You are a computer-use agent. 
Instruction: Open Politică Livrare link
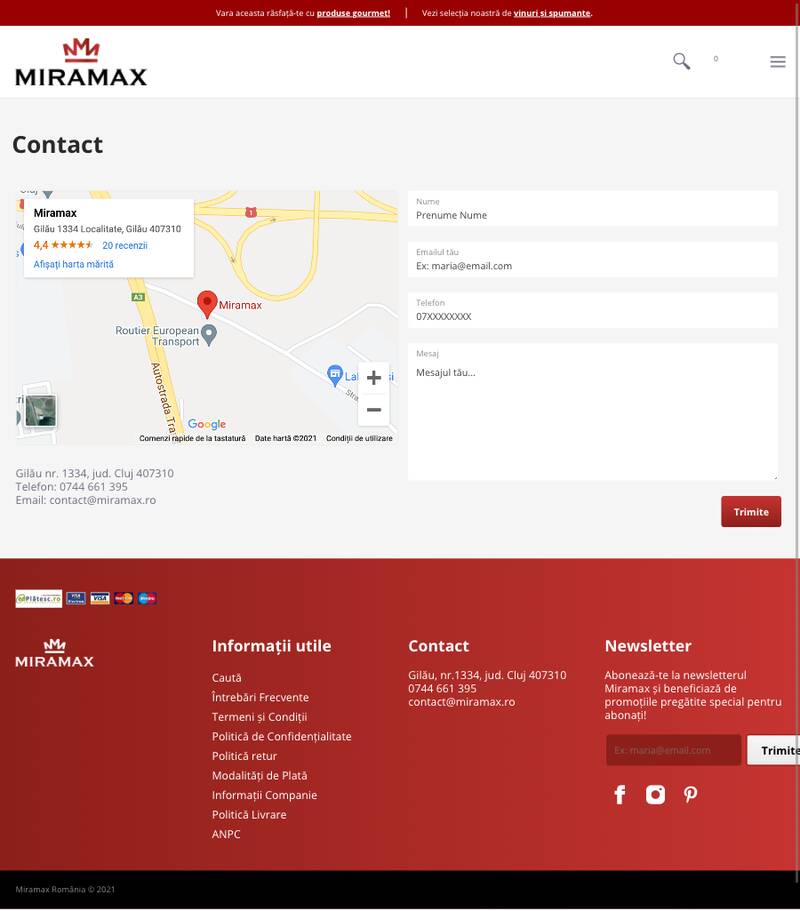pyautogui.click(x=249, y=815)
